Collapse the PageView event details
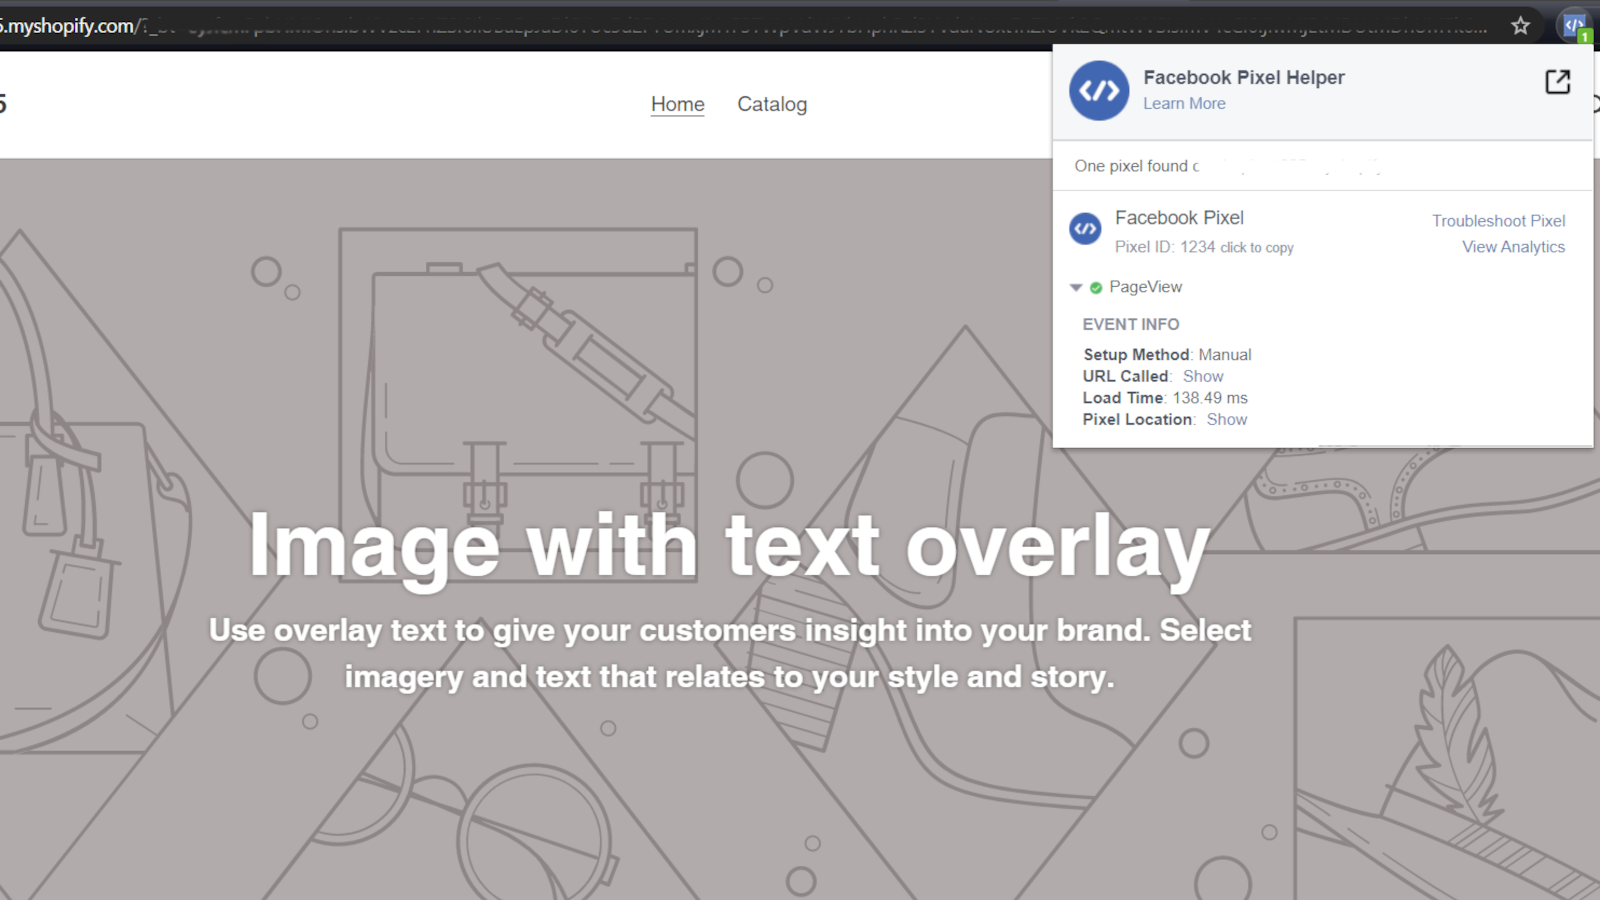 (x=1076, y=287)
